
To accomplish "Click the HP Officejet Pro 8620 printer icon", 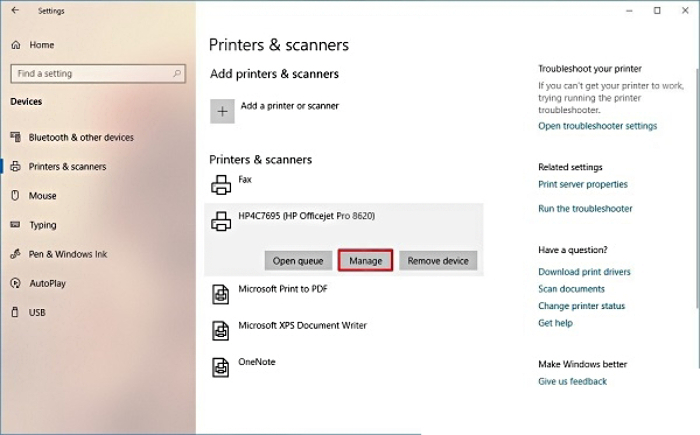I will click(221, 221).
